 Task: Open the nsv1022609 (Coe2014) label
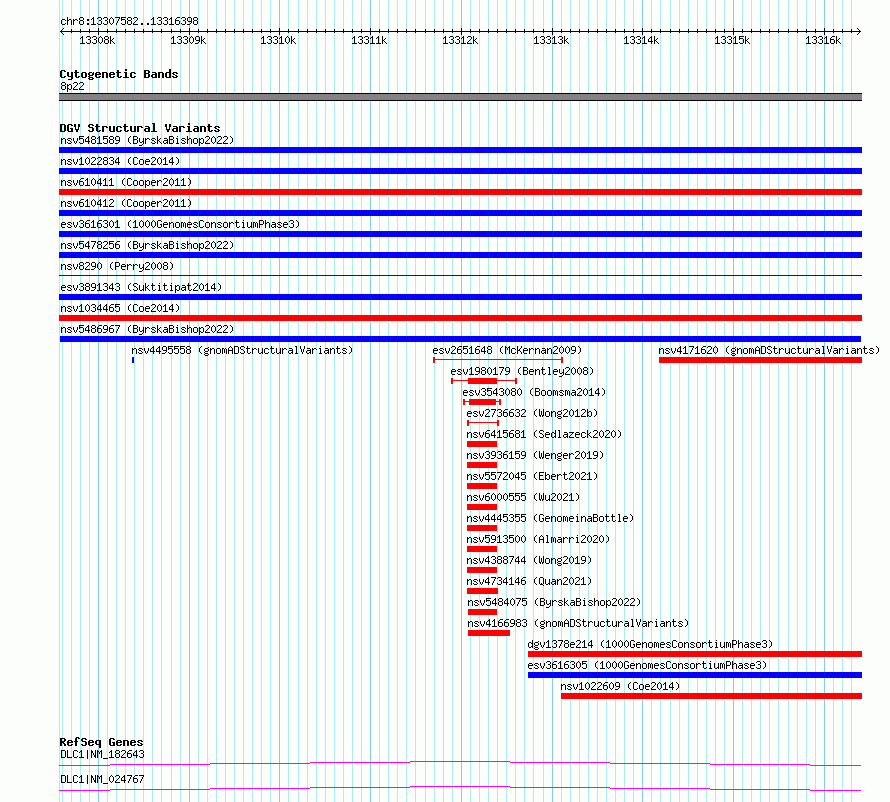620,686
